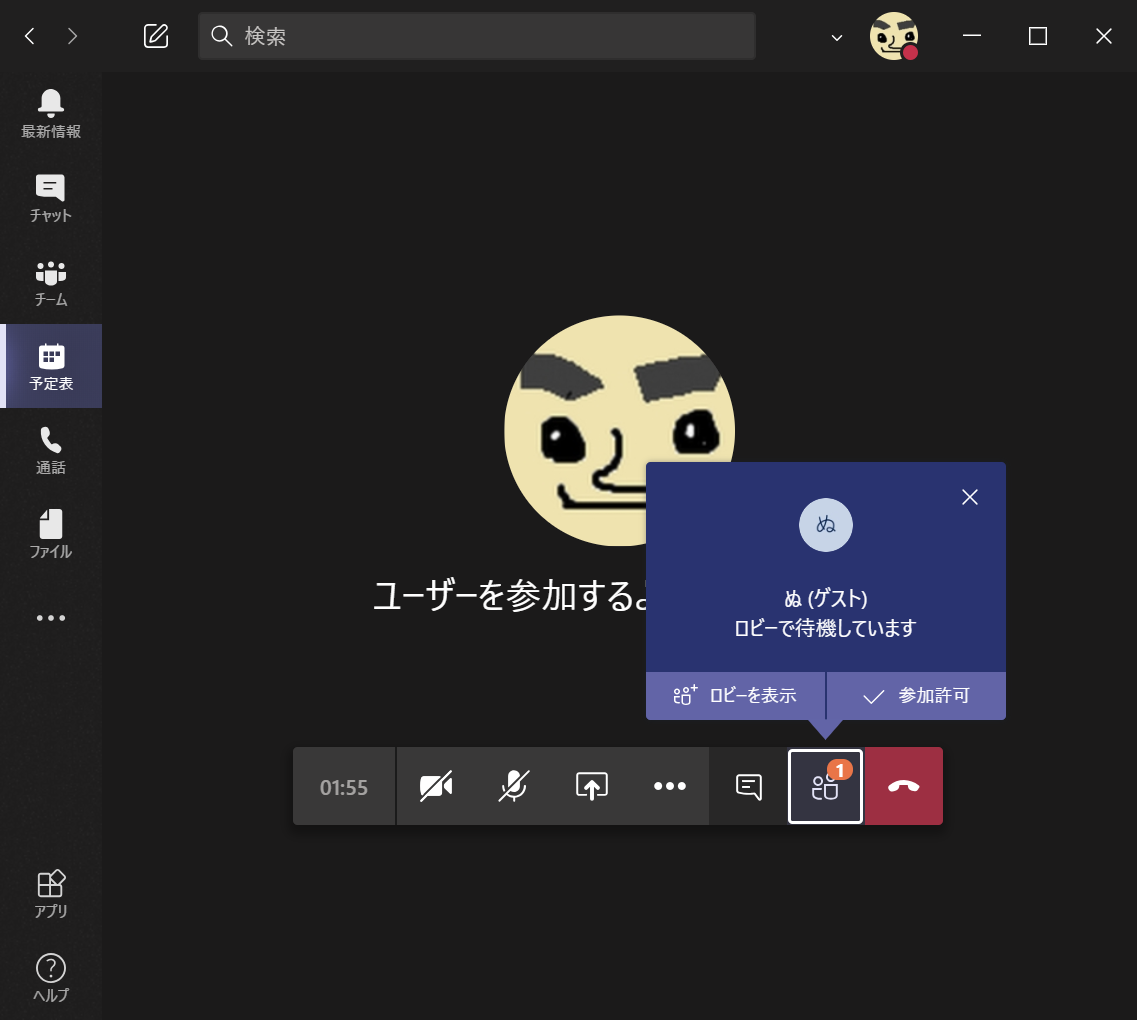This screenshot has height=1020, width=1137.
Task: Click the large meeting participant avatar
Action: point(619,431)
